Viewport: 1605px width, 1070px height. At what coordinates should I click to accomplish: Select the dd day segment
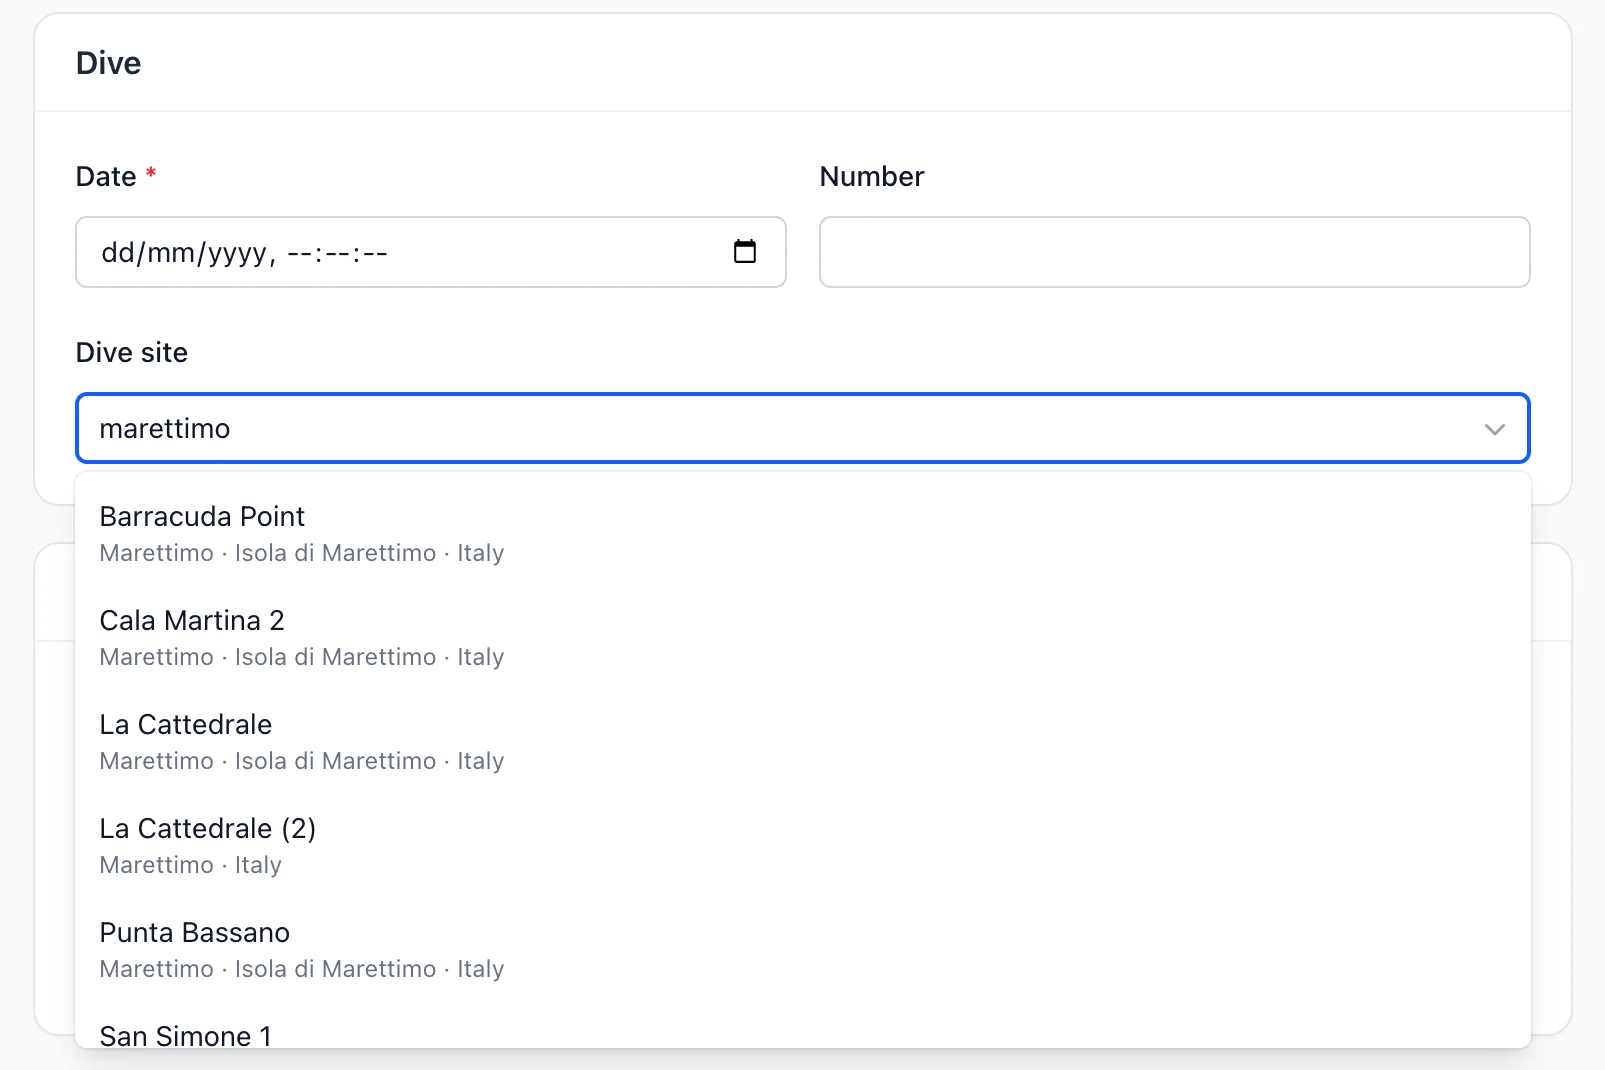(118, 252)
